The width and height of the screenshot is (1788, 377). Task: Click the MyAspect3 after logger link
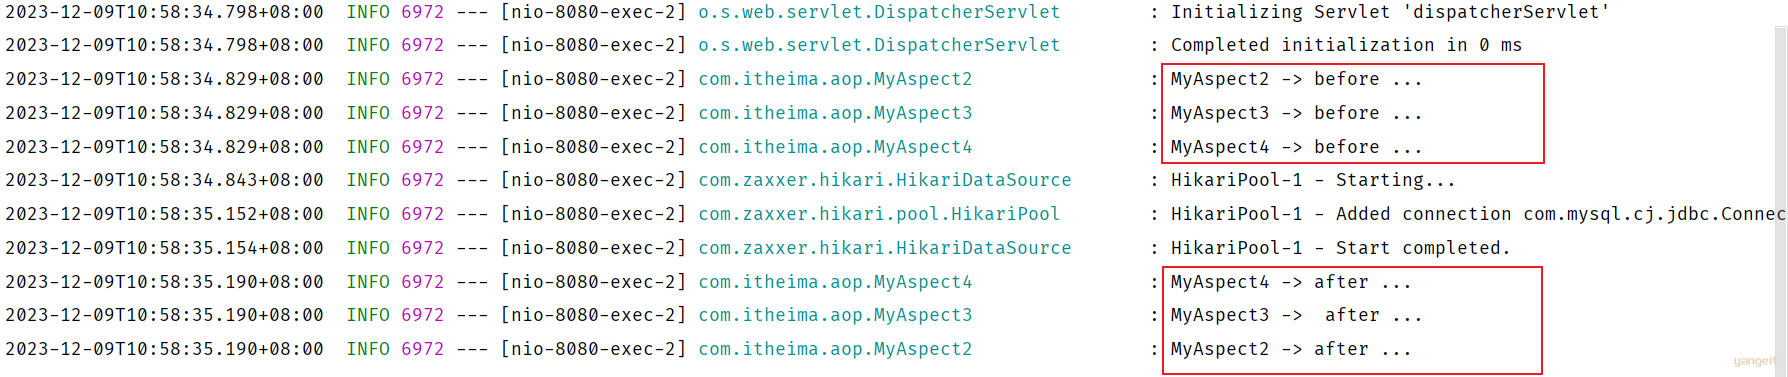coord(835,315)
